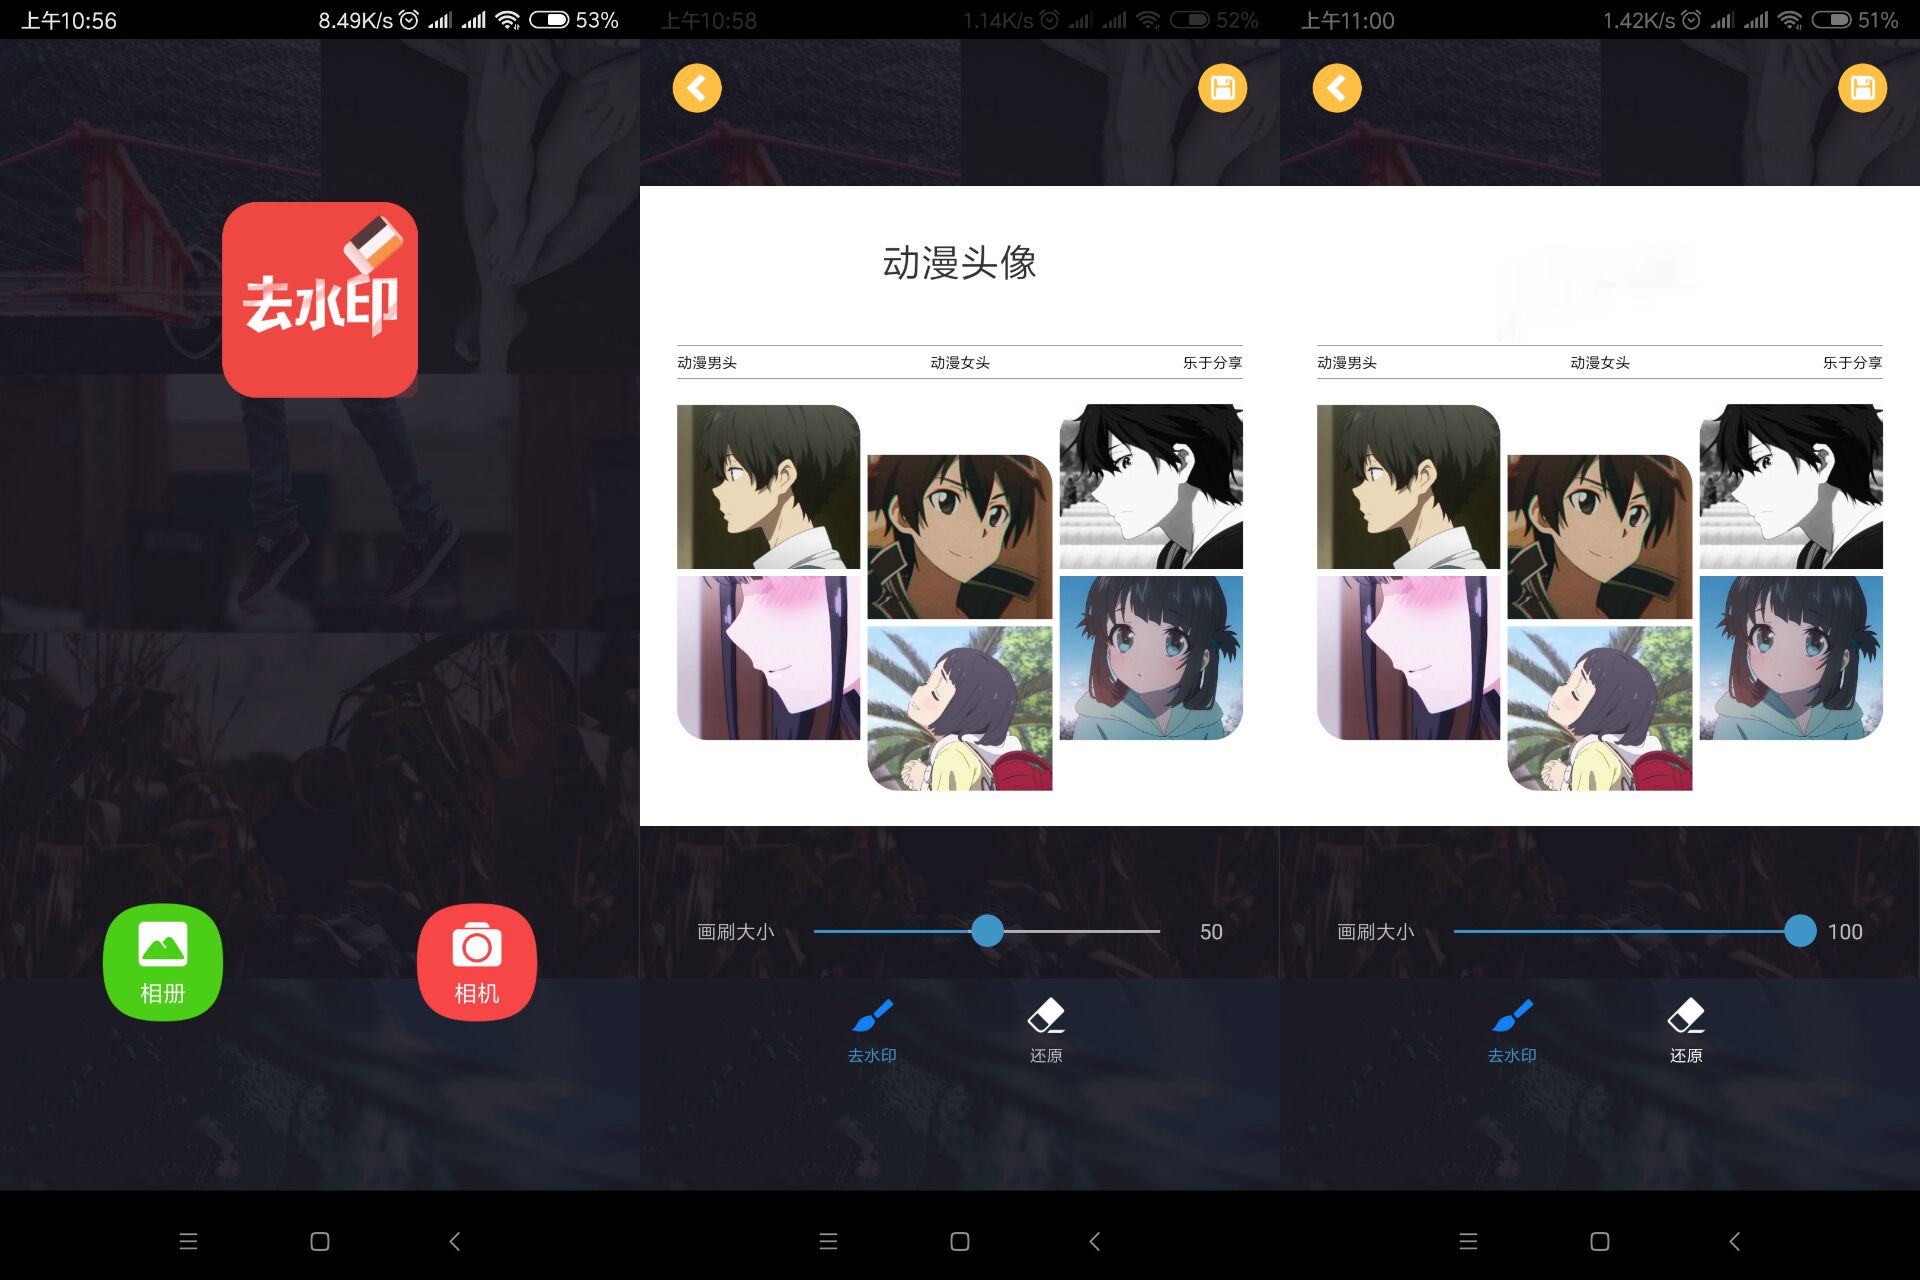Click 动漫男头 label in right screen
Screen dimensions: 1920x1280
click(x=1347, y=363)
